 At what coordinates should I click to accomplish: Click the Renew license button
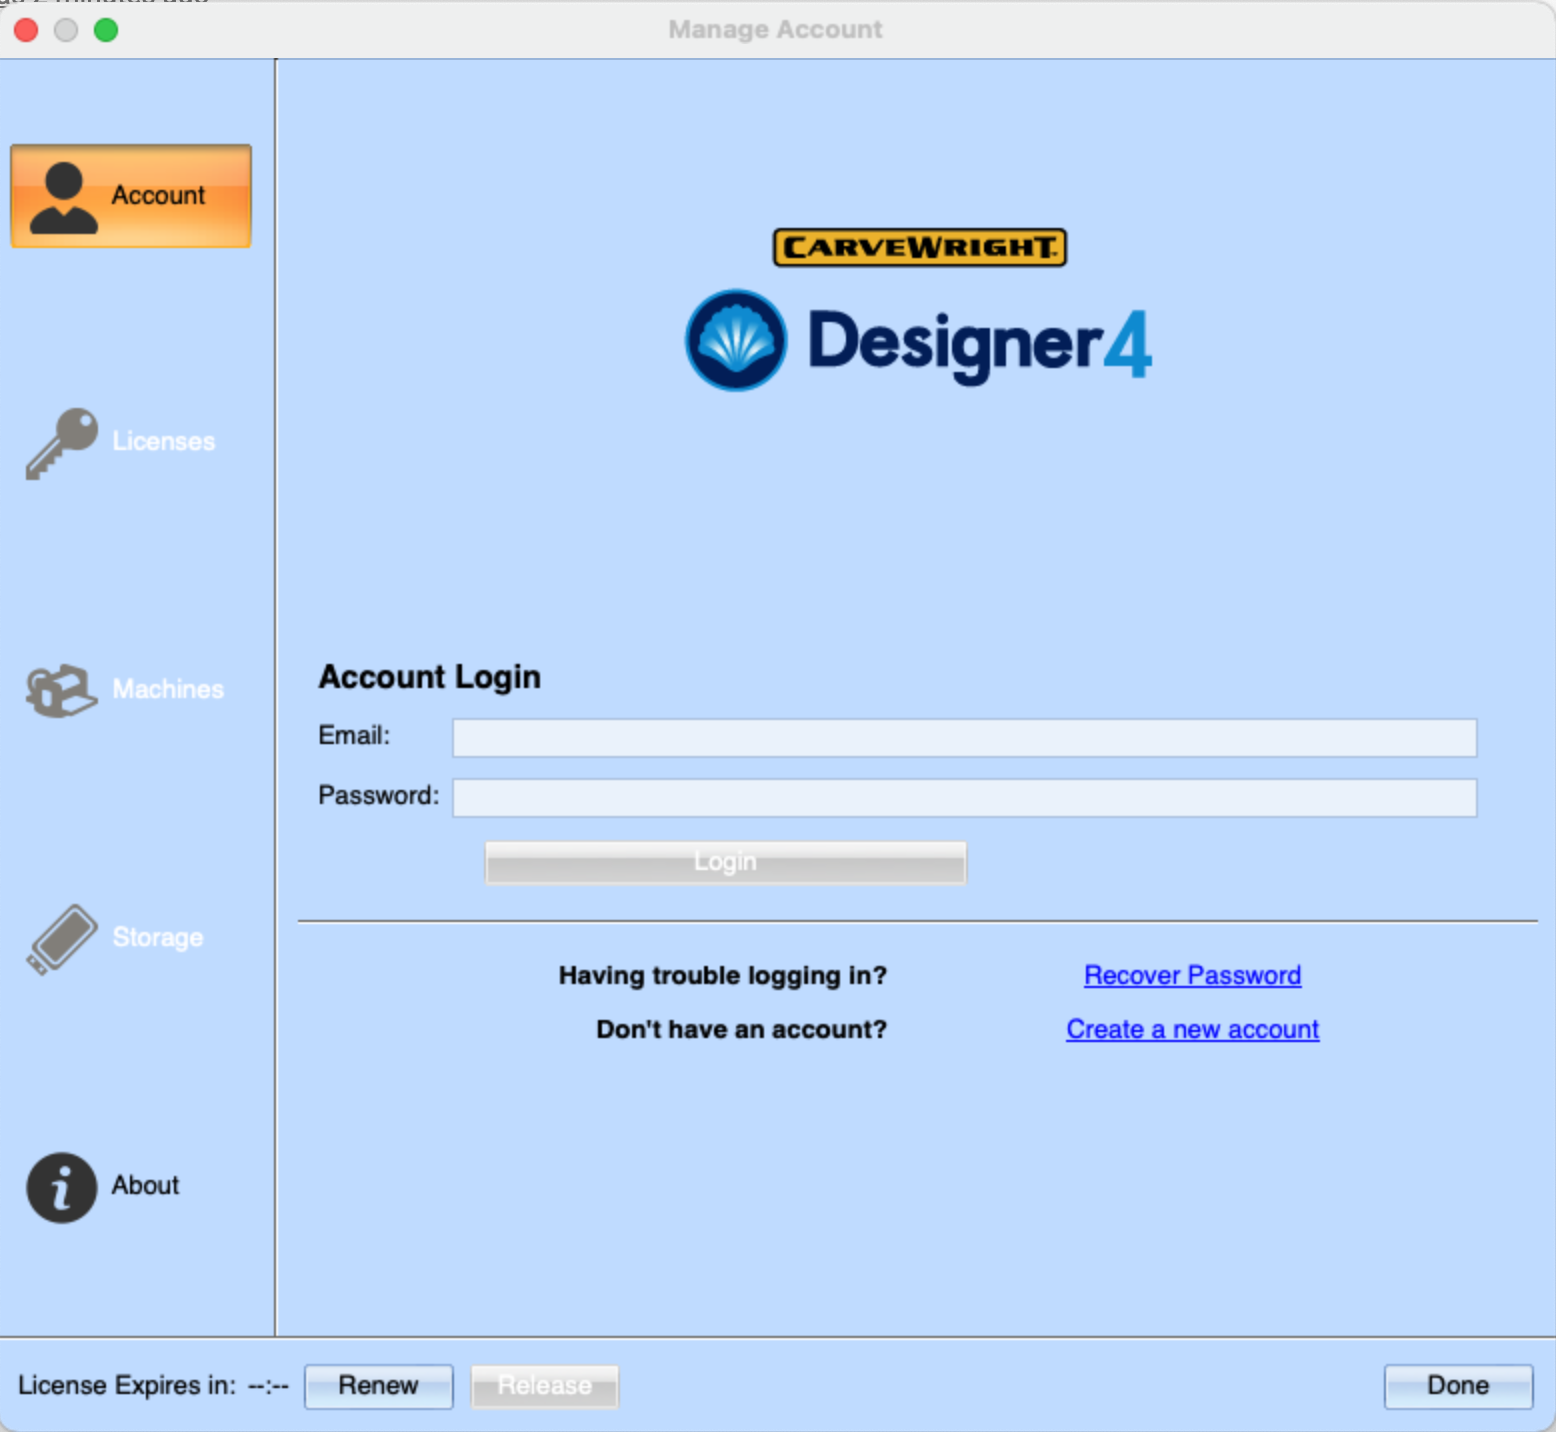(x=378, y=1386)
